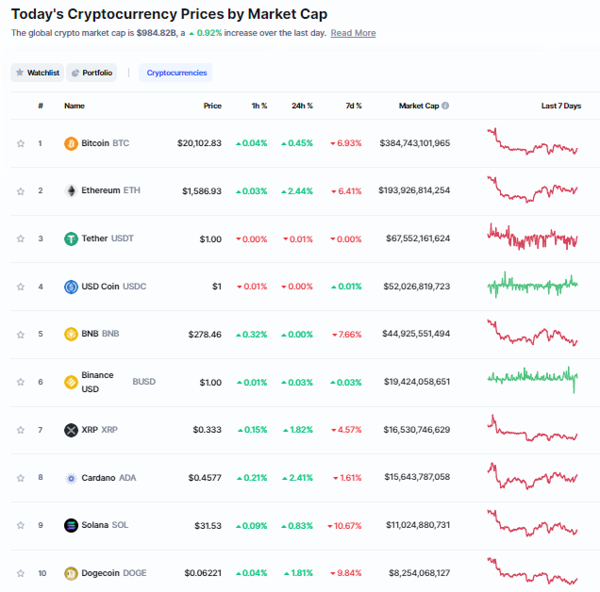Sort the table by Price column header
This screenshot has width=600, height=592.
(212, 106)
